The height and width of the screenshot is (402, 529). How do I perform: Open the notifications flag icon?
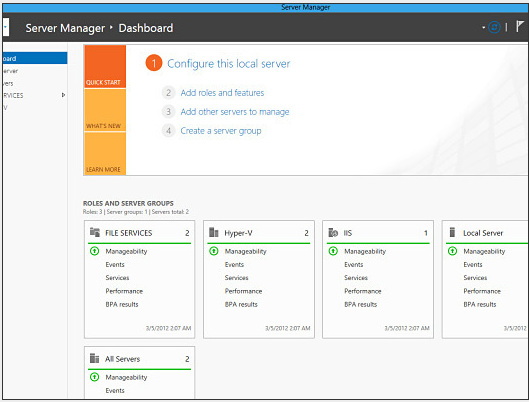(520, 27)
